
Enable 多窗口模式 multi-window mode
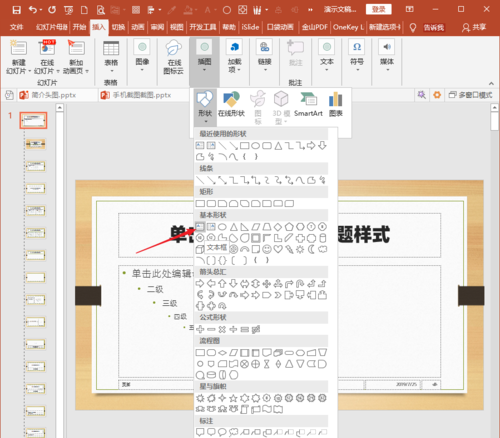470,95
